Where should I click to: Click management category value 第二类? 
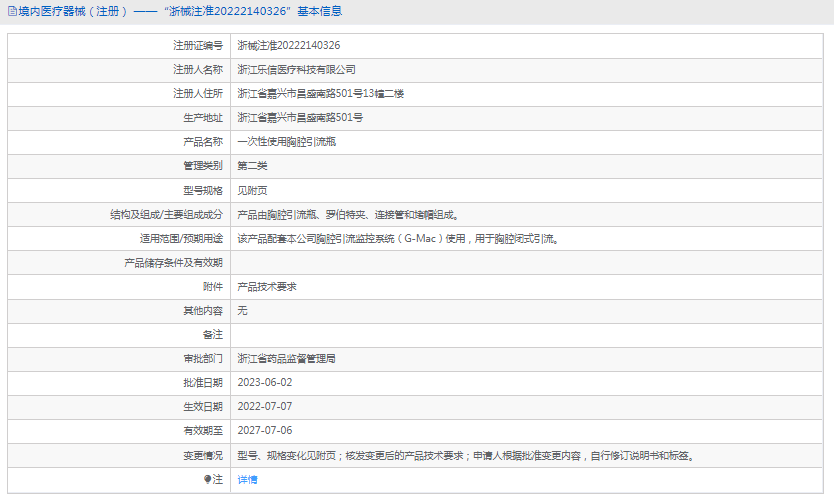252,166
